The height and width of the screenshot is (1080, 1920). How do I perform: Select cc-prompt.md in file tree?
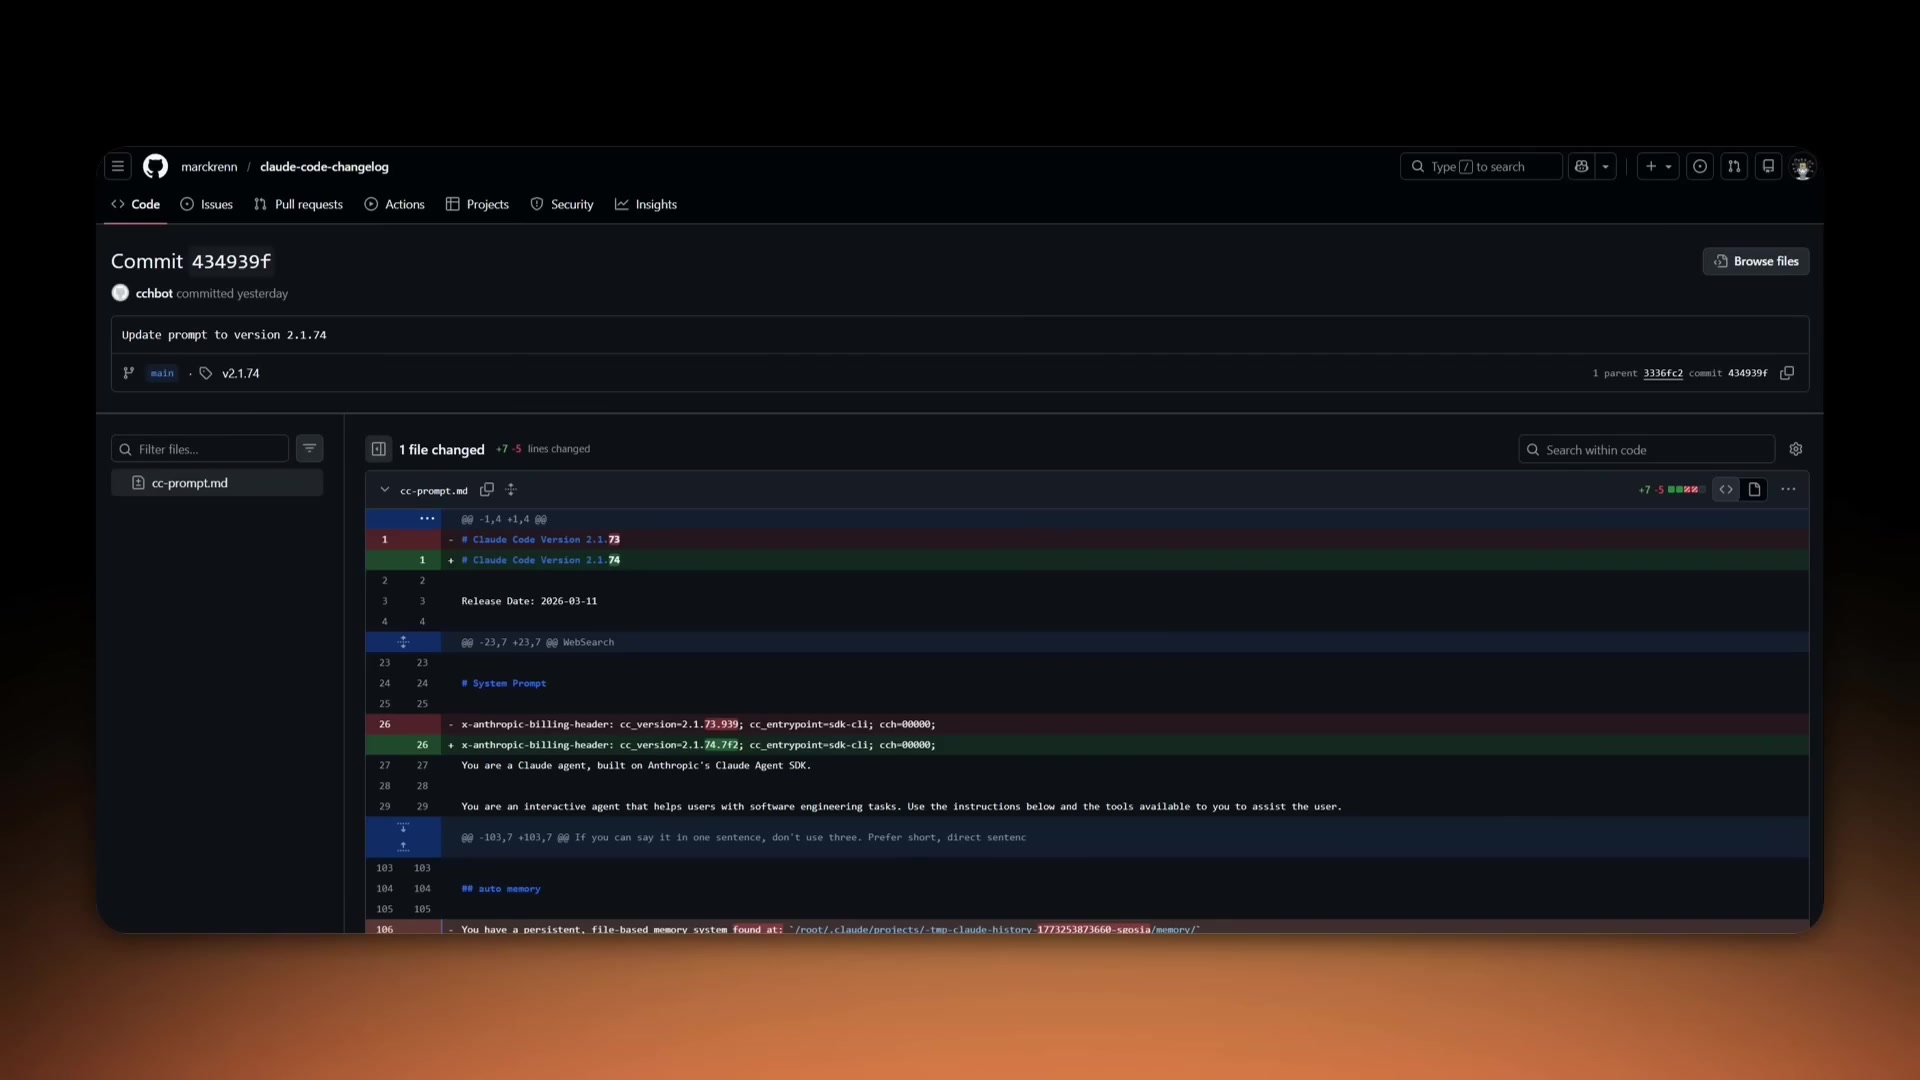[190, 483]
